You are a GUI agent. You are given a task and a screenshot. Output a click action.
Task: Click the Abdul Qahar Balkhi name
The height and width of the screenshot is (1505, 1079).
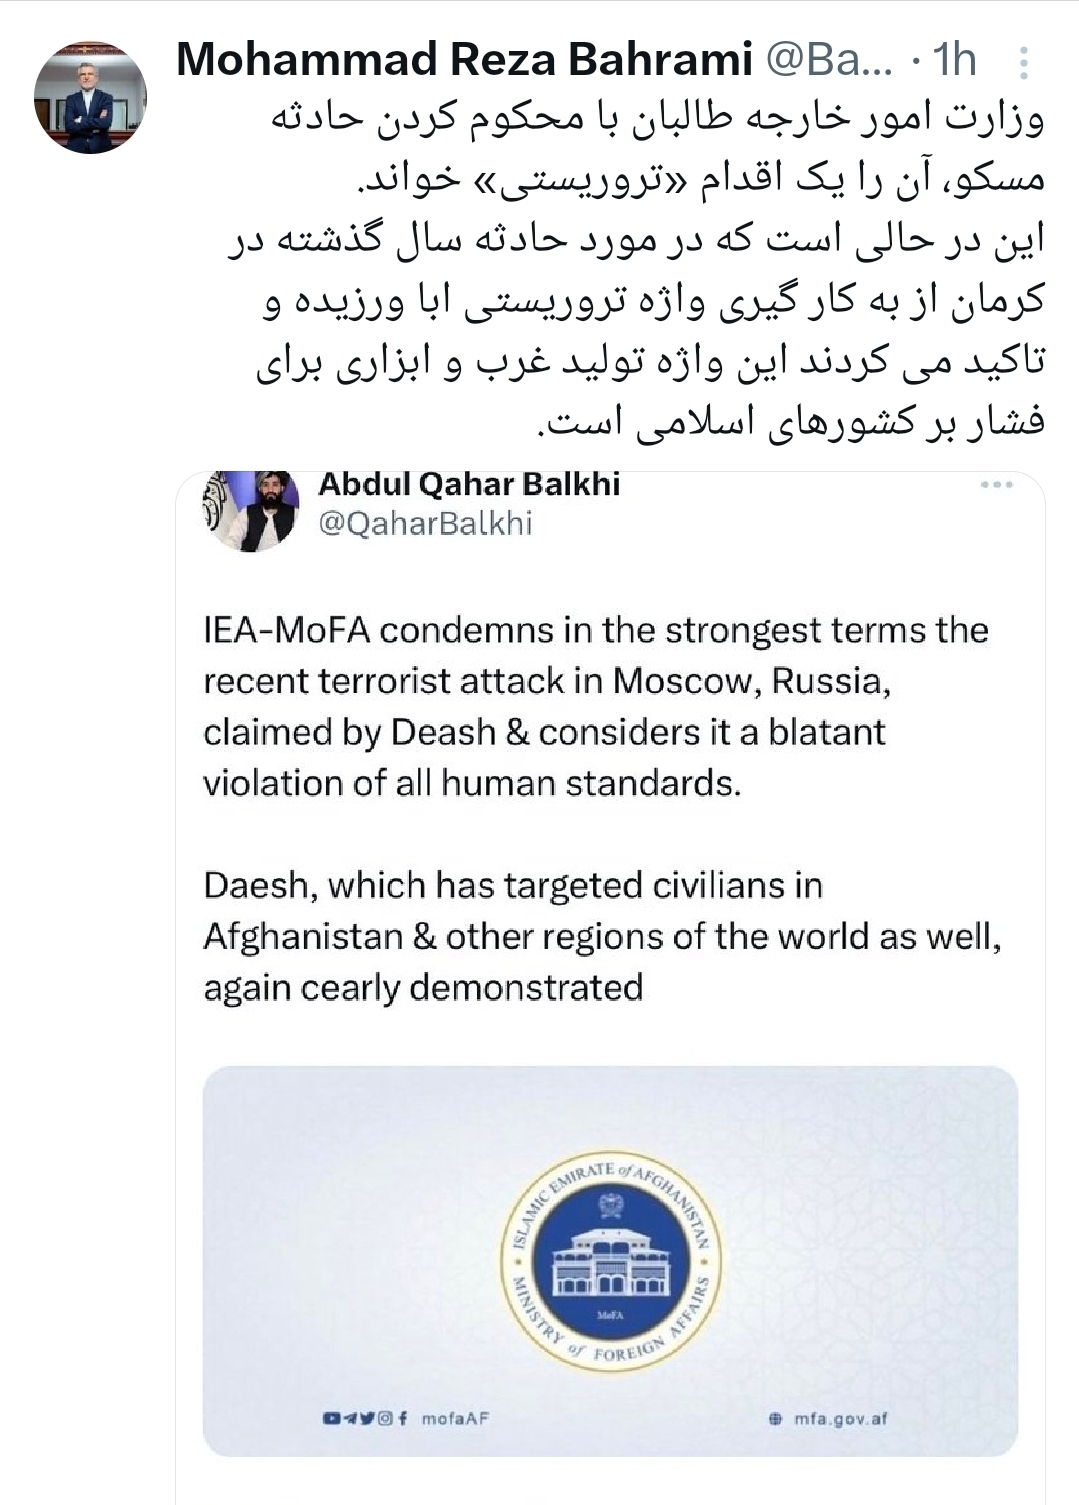[x=469, y=484]
